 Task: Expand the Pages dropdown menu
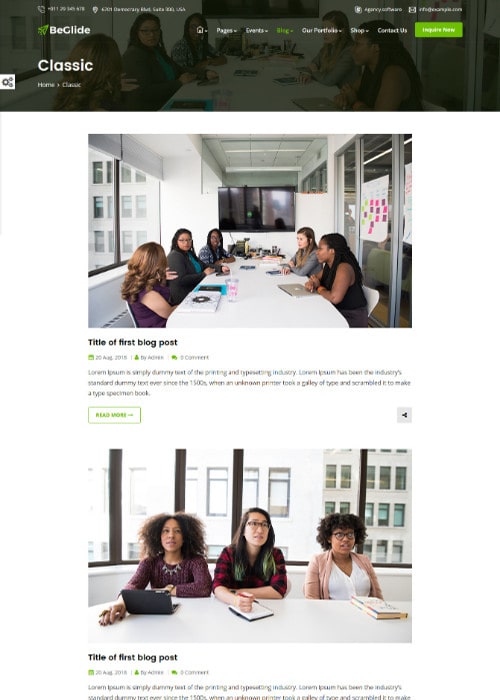[x=226, y=30]
